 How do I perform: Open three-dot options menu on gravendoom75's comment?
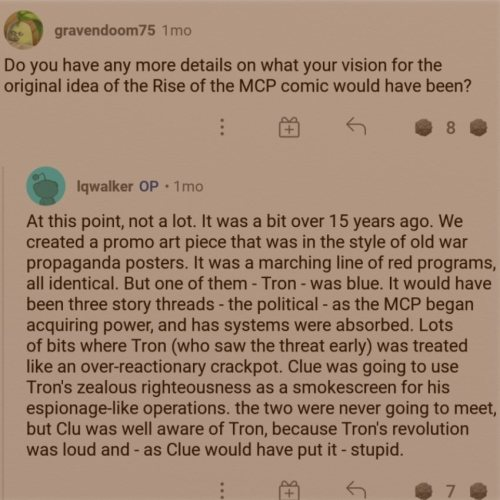[222, 127]
